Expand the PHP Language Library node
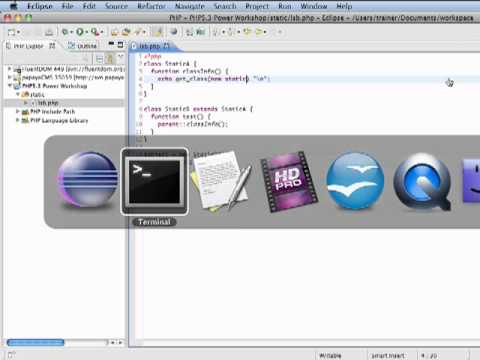This screenshot has height=360, width=480. 18,120
